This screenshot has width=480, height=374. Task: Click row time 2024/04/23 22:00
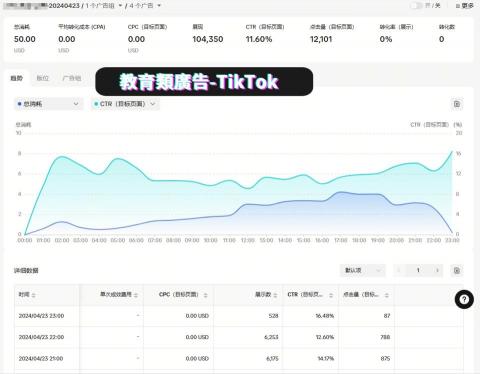[41, 337]
